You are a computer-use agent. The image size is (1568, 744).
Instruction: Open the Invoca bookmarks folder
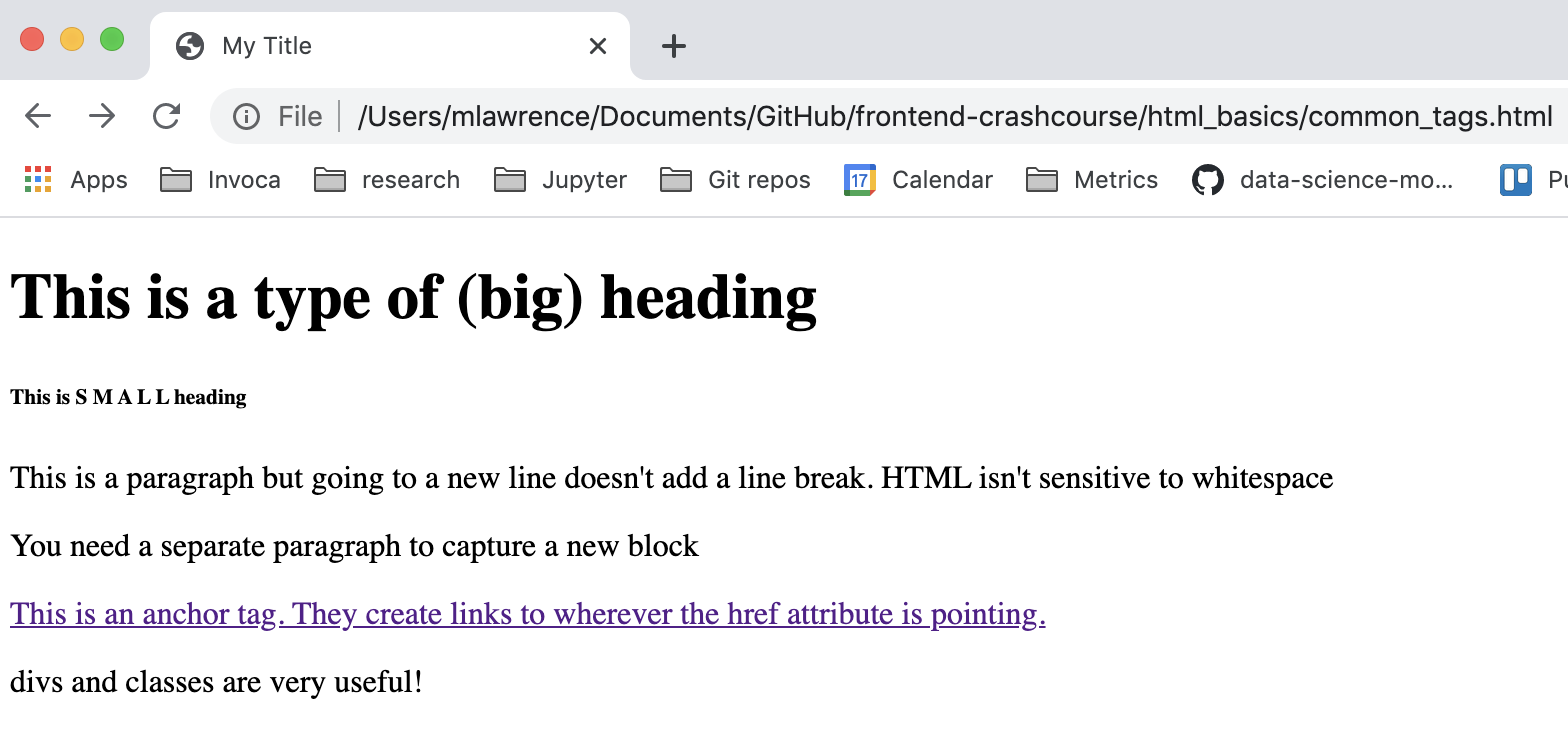tap(221, 180)
